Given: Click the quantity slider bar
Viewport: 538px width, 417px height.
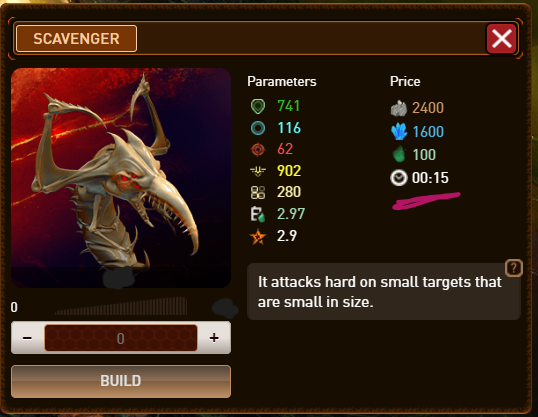Looking at the screenshot, I should tap(121, 306).
